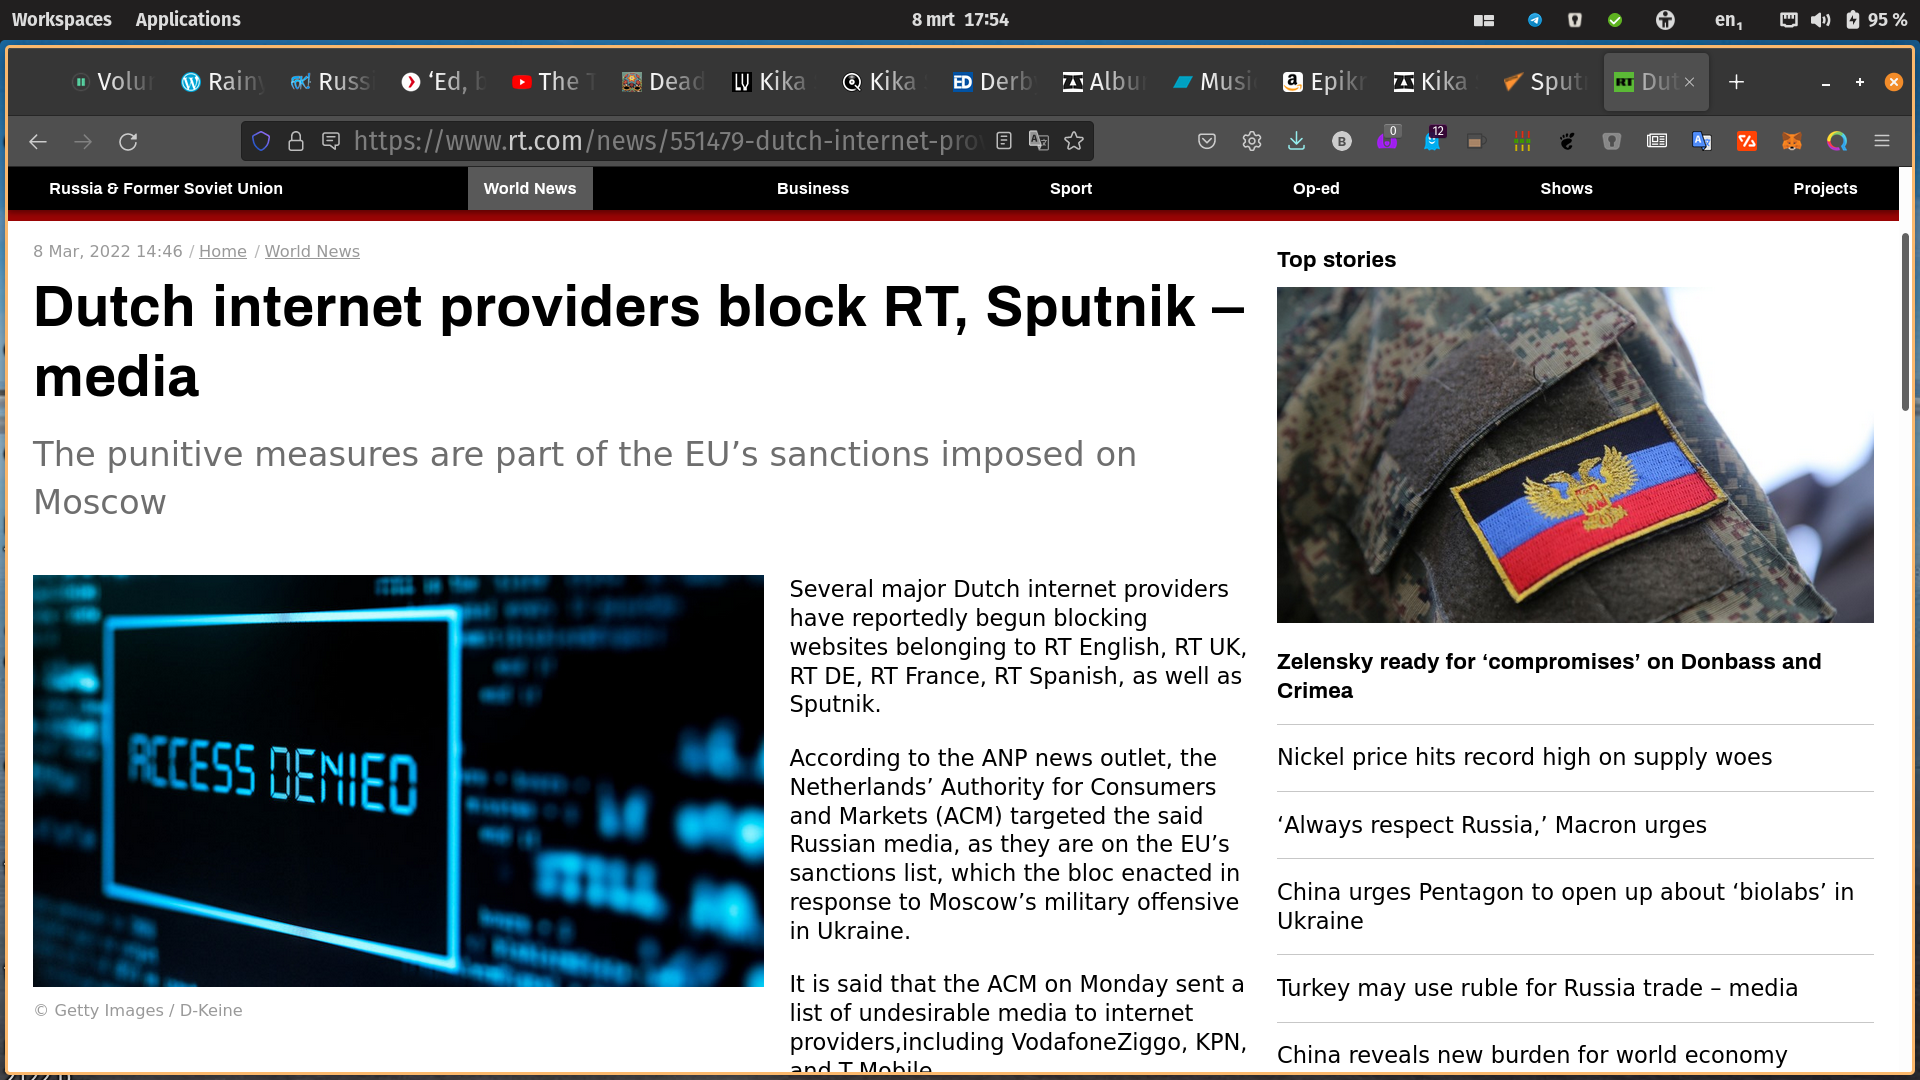Open the accessibility menu in top panel
The image size is (1920, 1080).
pyautogui.click(x=1665, y=20)
